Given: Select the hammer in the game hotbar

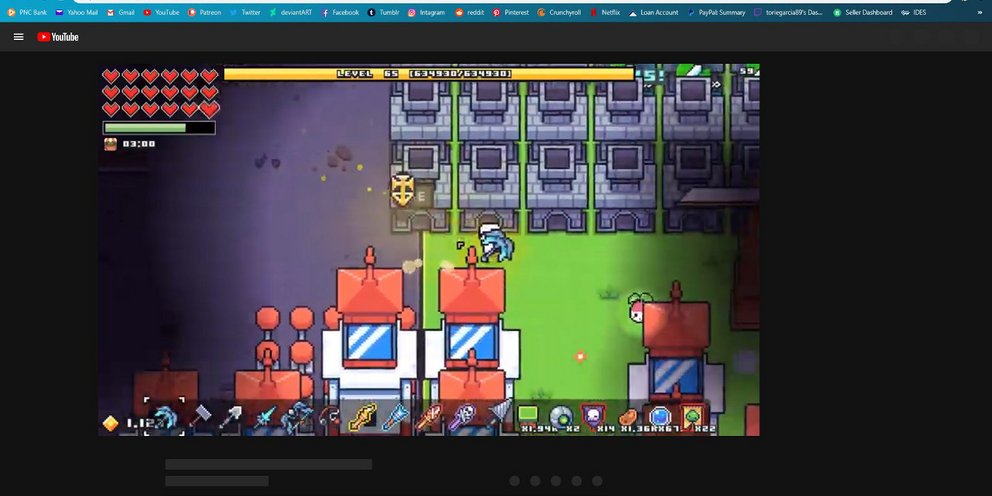Looking at the screenshot, I should [199, 416].
